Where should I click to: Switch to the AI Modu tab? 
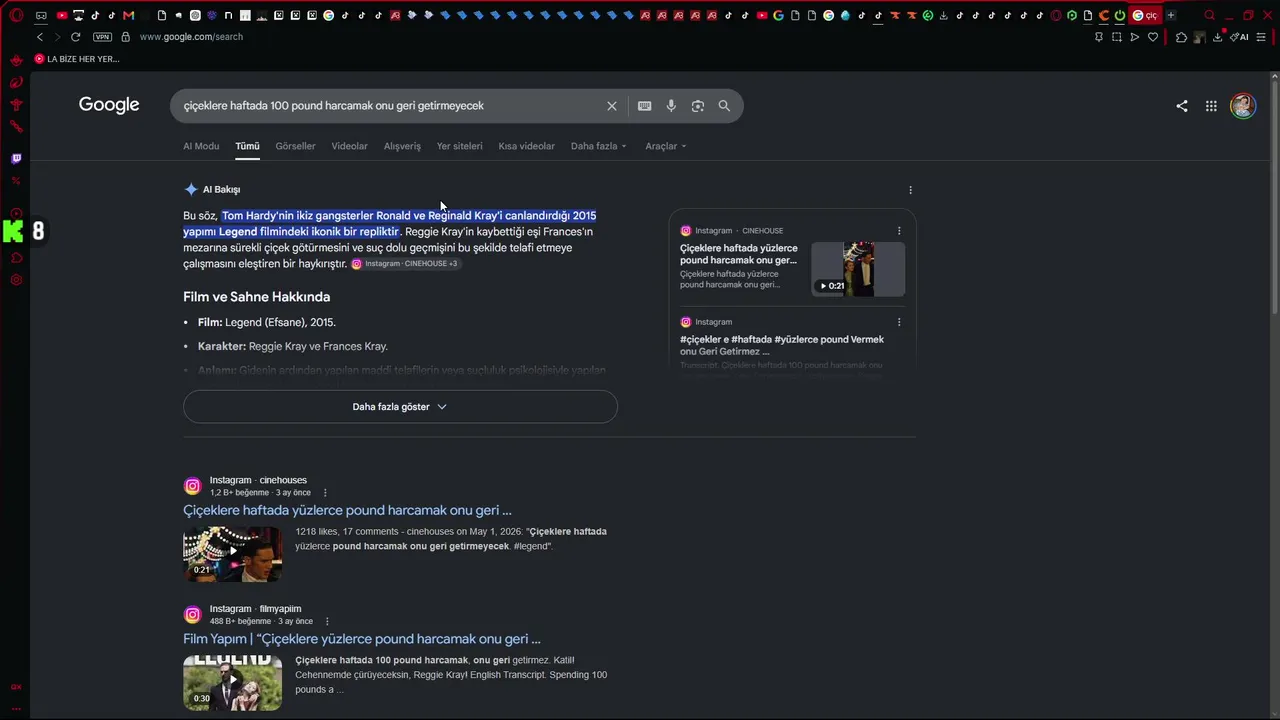201,146
